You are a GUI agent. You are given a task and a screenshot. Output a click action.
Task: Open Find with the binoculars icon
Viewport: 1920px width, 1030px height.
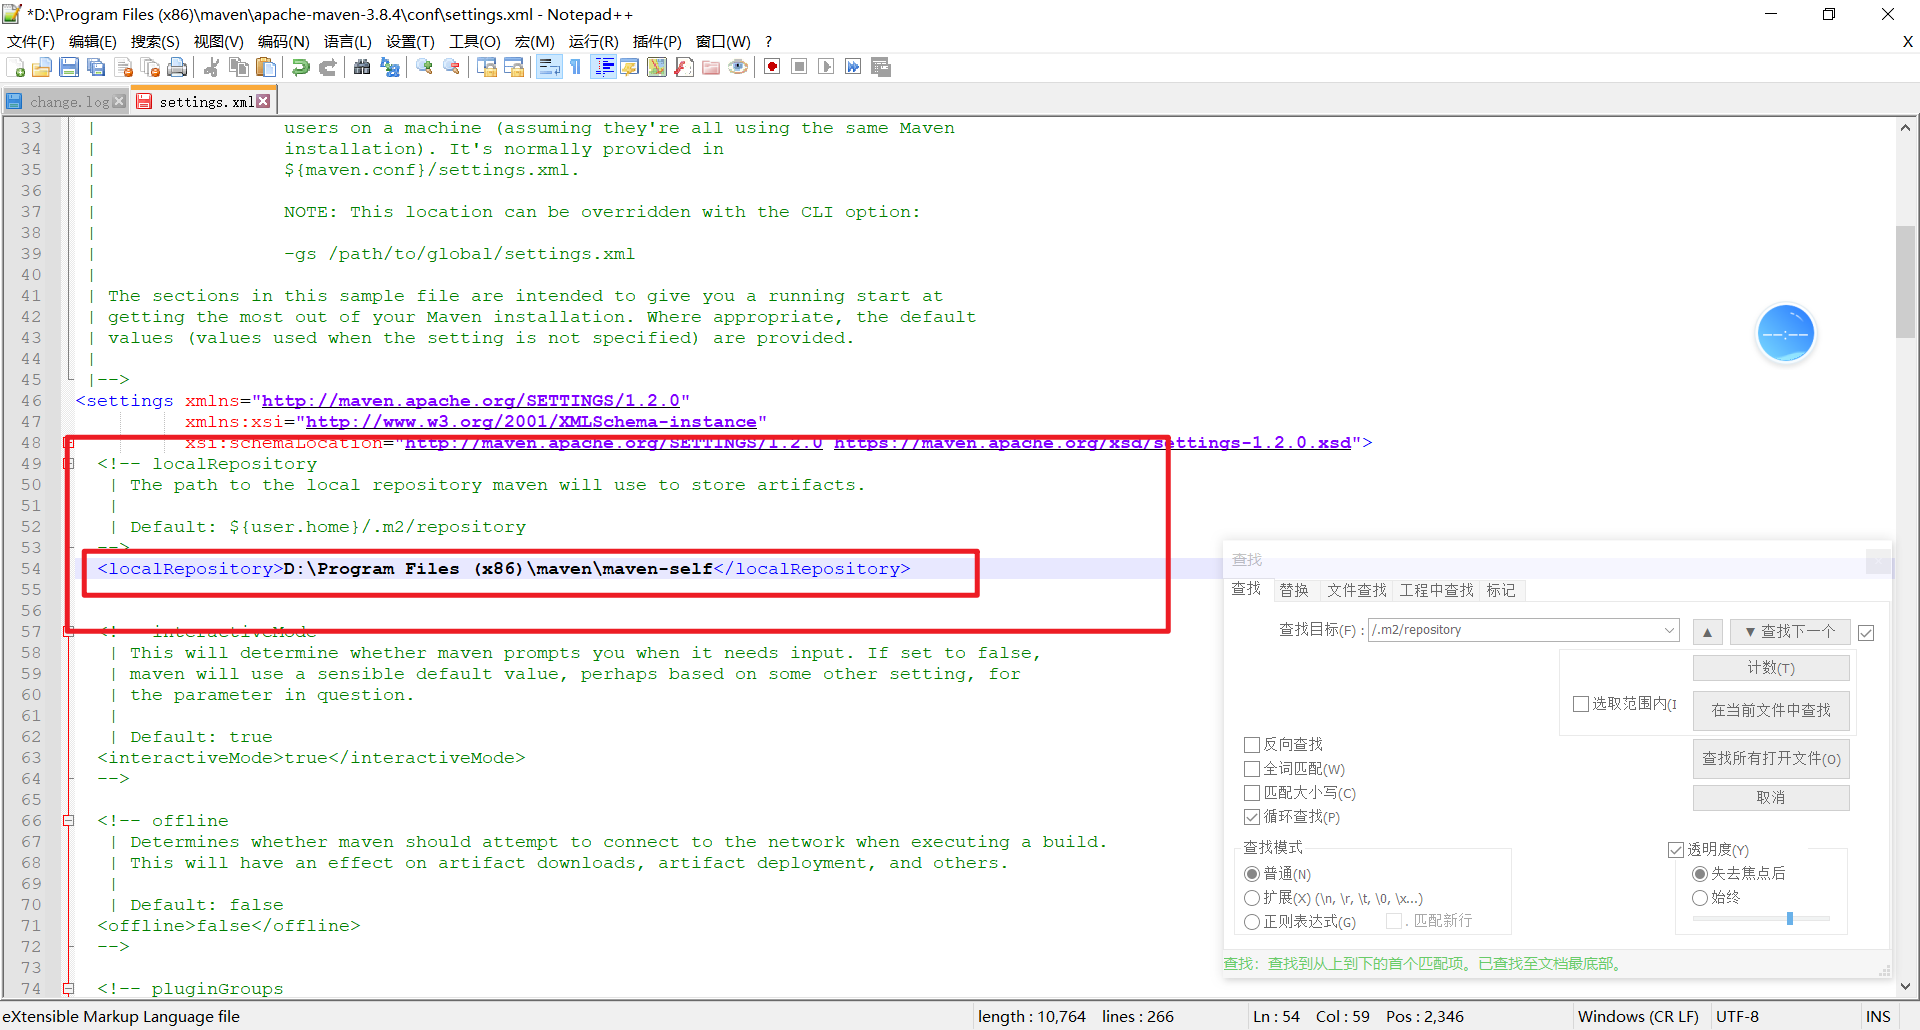pyautogui.click(x=362, y=67)
